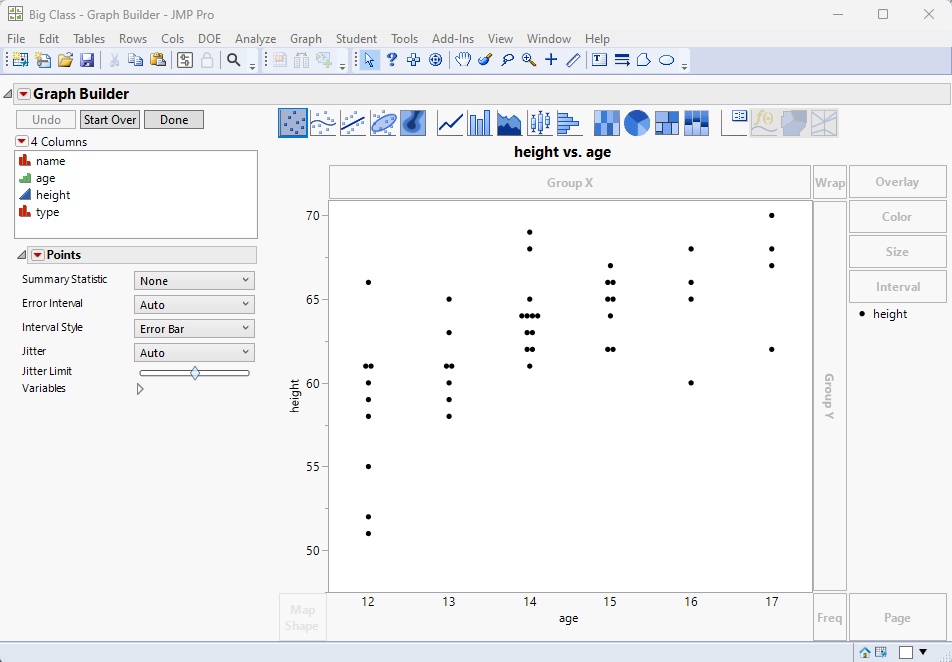Open the Error Interval dropdown
Viewport: 952px width, 662px height.
pyautogui.click(x=194, y=304)
